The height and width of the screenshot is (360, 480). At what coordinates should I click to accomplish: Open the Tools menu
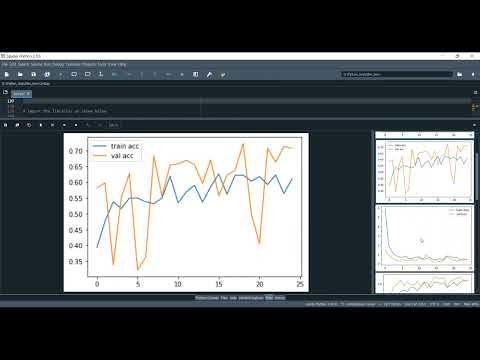click(101, 64)
